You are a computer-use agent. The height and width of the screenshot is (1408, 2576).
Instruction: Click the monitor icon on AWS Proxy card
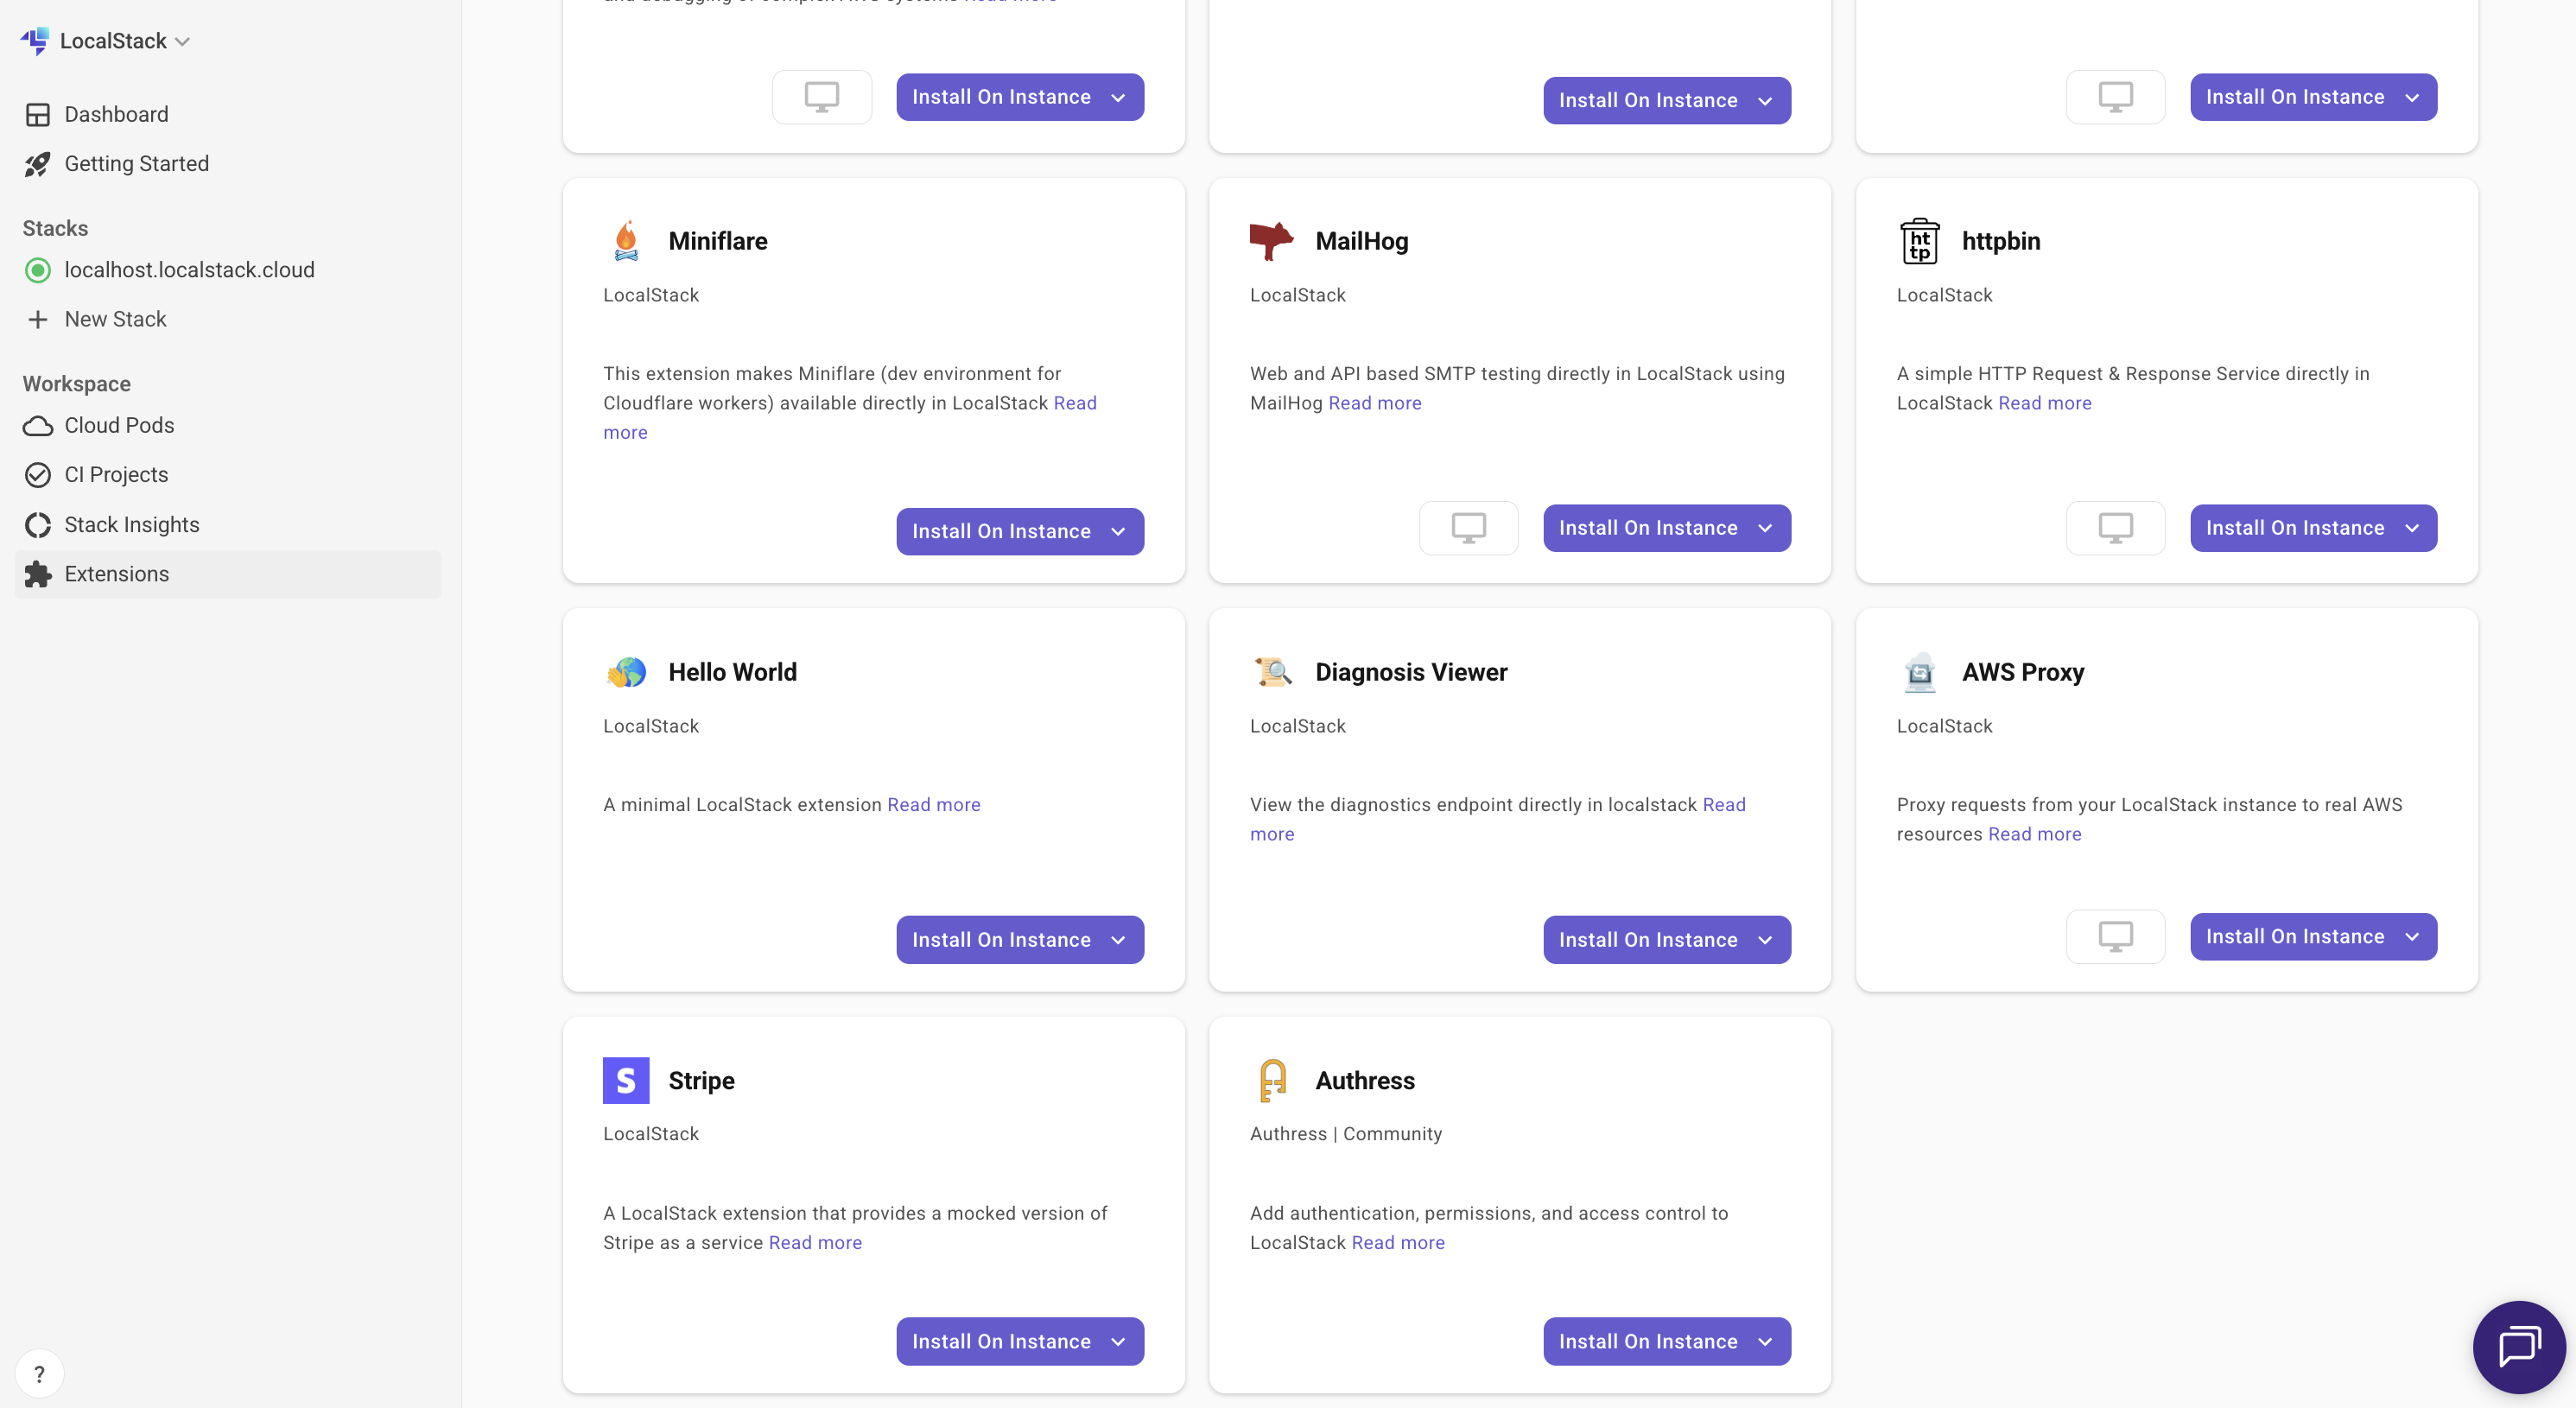(x=2115, y=936)
